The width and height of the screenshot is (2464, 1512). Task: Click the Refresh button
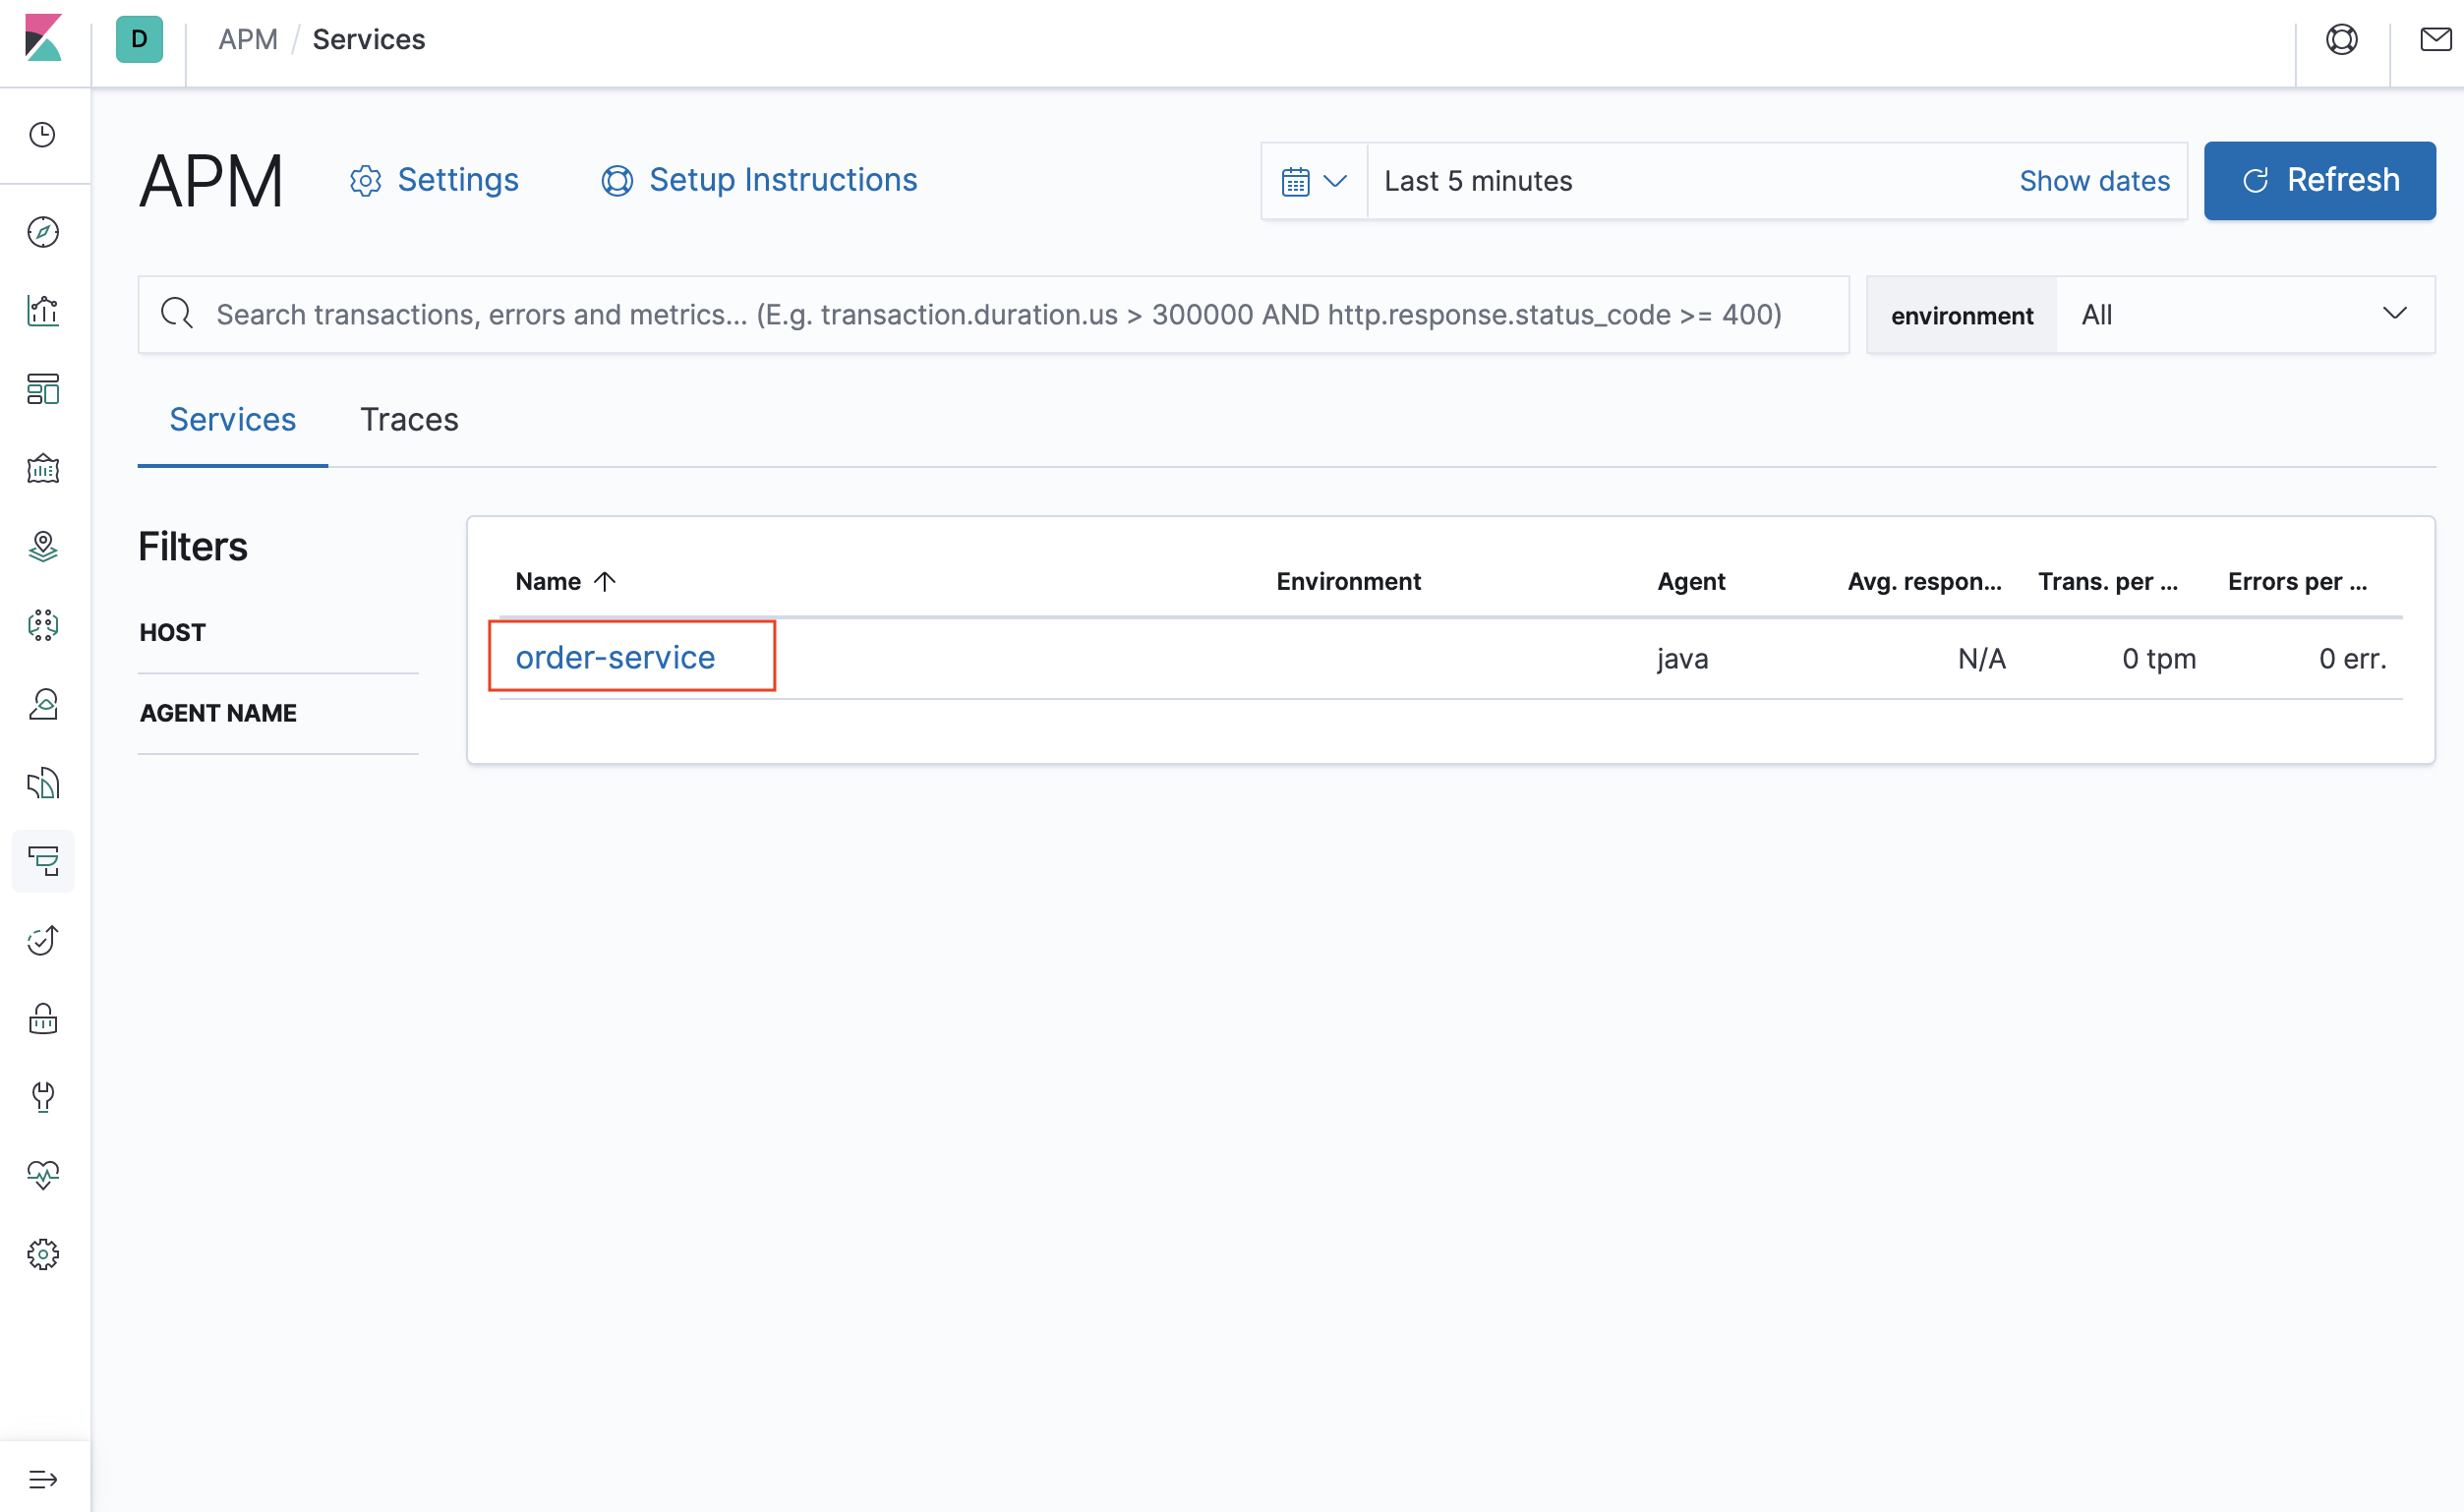(2318, 181)
